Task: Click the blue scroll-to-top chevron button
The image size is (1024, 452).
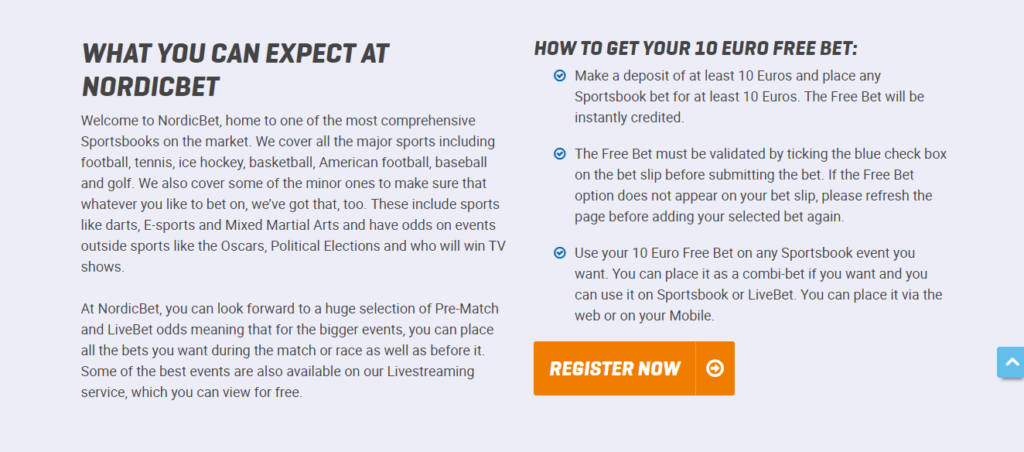Action: click(1012, 362)
